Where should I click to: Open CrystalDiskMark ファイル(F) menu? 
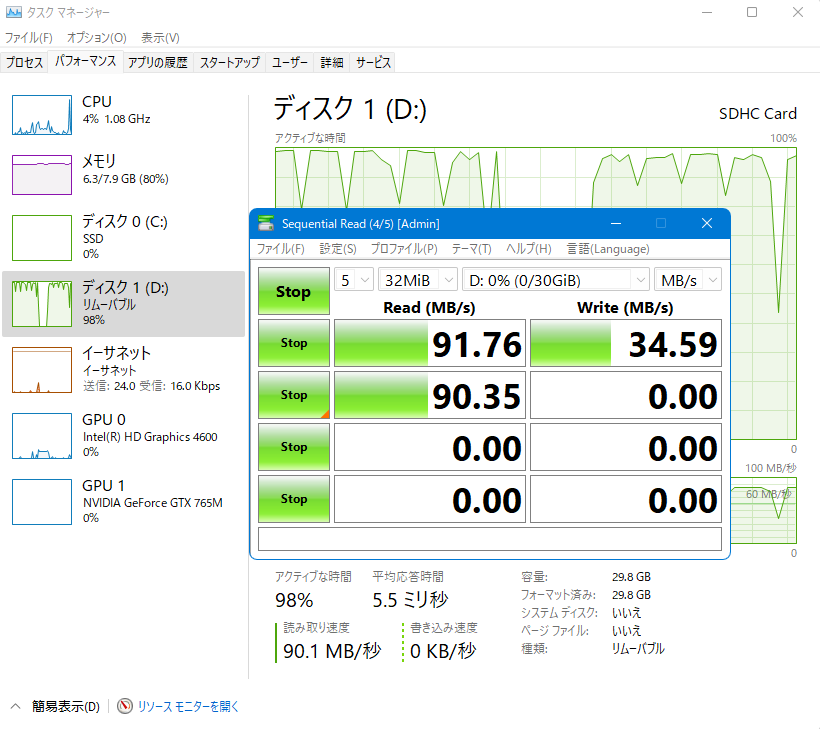pos(280,249)
